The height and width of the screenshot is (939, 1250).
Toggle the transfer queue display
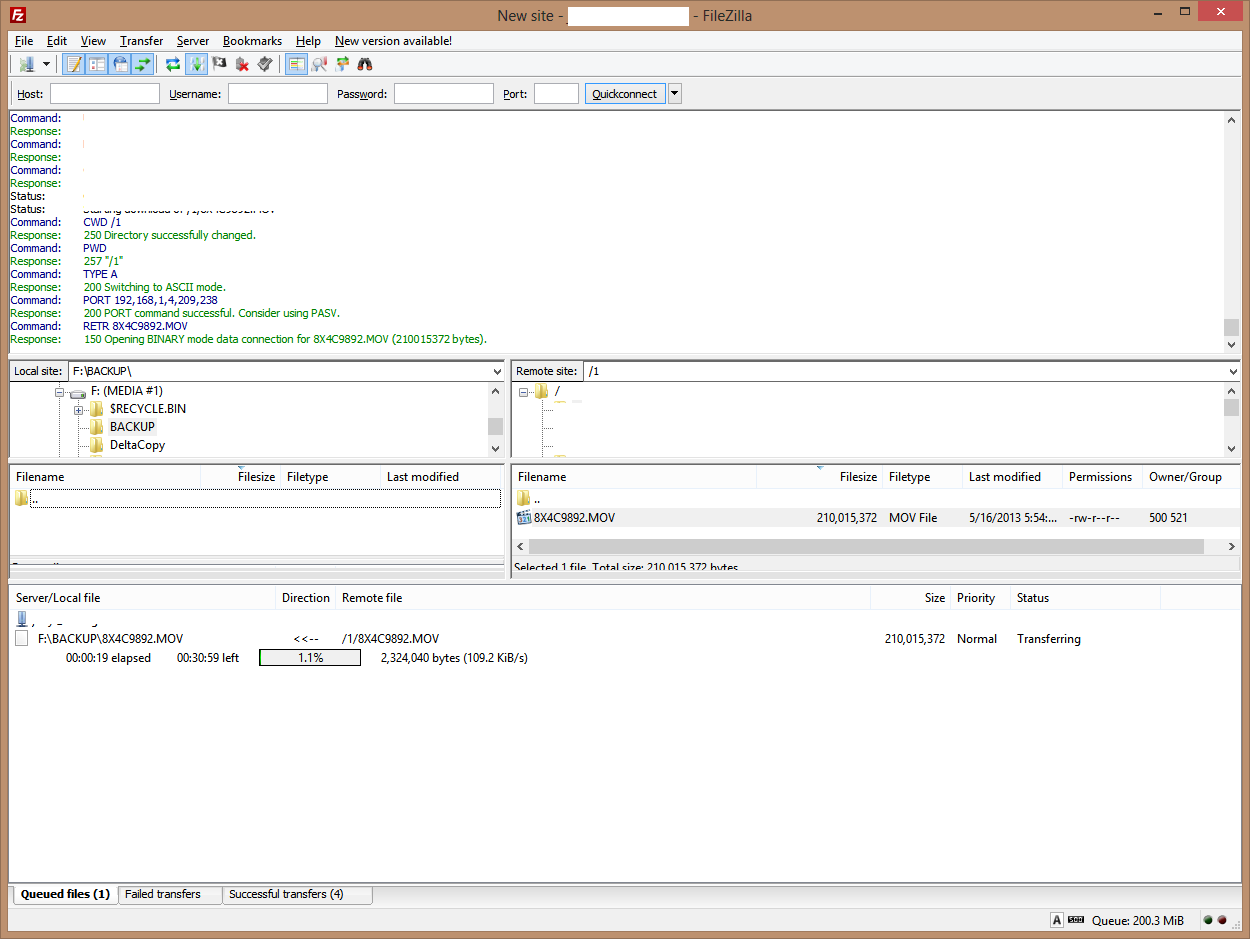[142, 64]
